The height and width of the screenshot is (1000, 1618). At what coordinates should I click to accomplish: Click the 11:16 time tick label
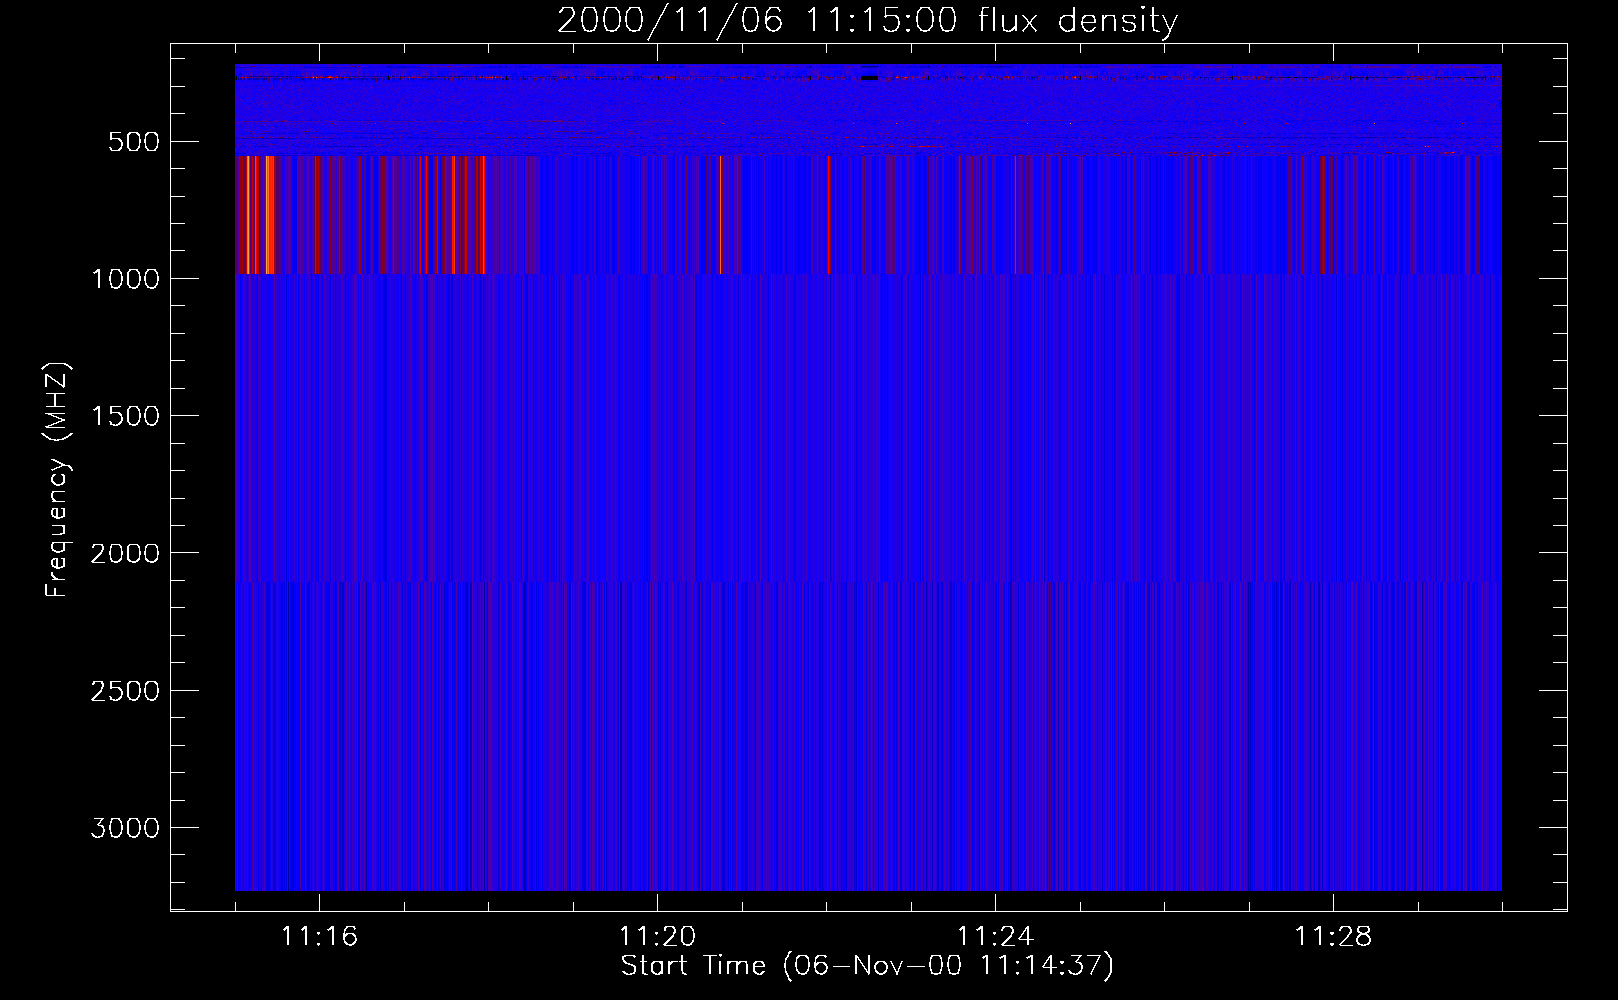click(319, 937)
